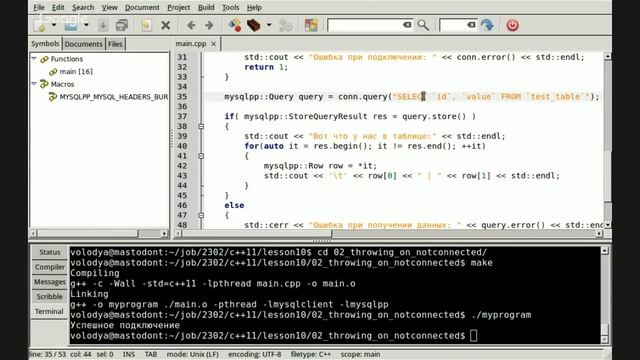Close the main.cpp tab with its X
The width and height of the screenshot is (640, 360).
[213, 44]
